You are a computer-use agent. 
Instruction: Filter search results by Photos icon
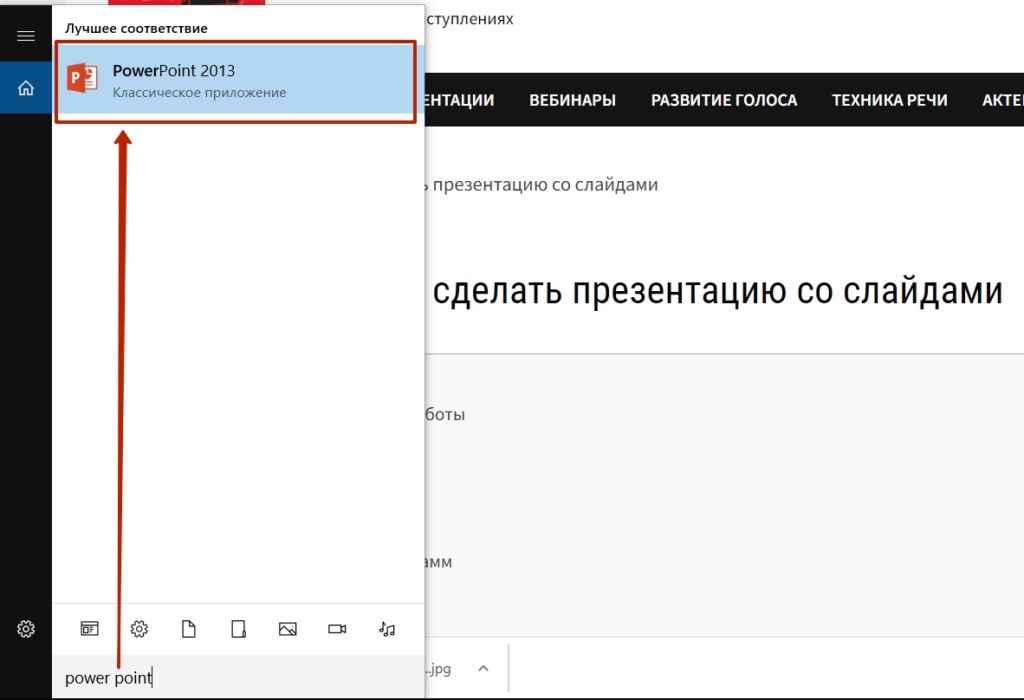pos(288,629)
